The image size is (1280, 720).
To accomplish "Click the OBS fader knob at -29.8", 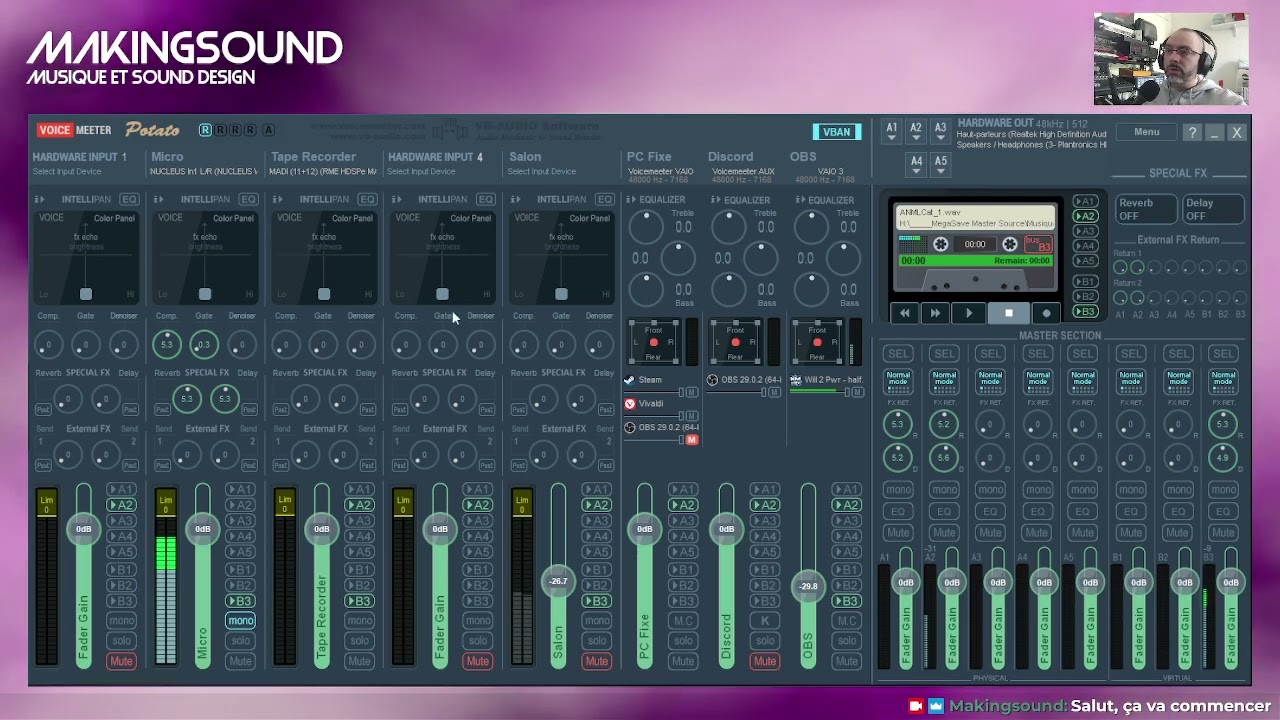I will [808, 586].
